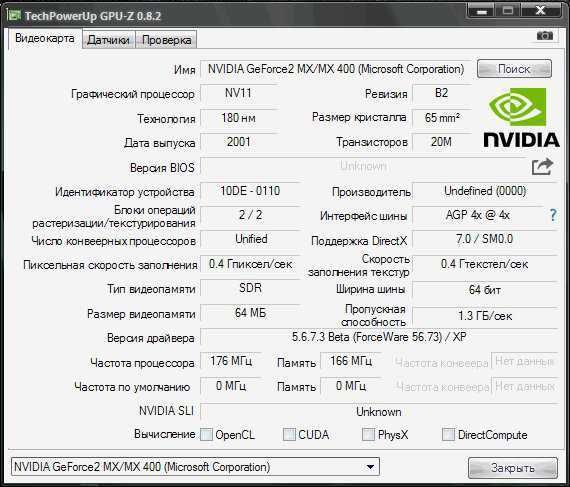Click the Имя field with GeForce2 MX
The width and height of the screenshot is (570, 487).
click(x=336, y=69)
